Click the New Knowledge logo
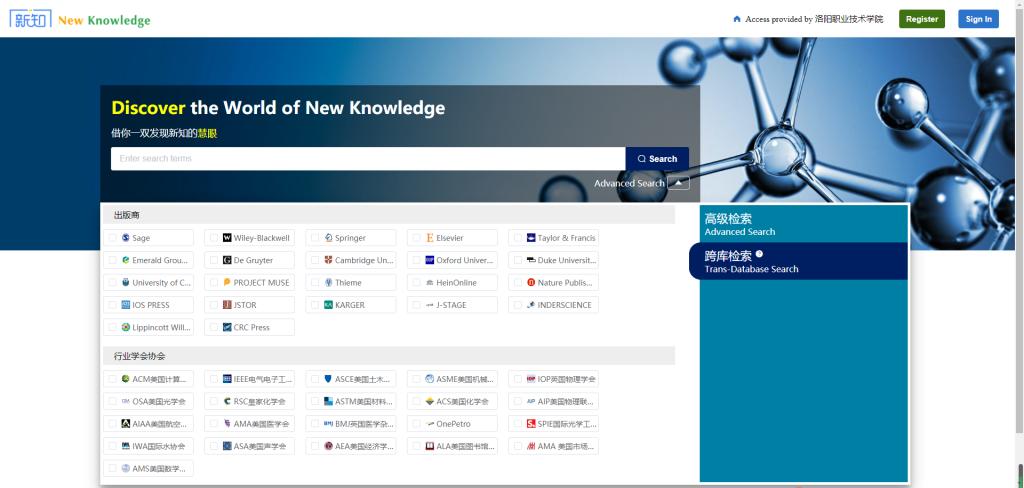Image resolution: width=1024 pixels, height=488 pixels. click(x=81, y=19)
